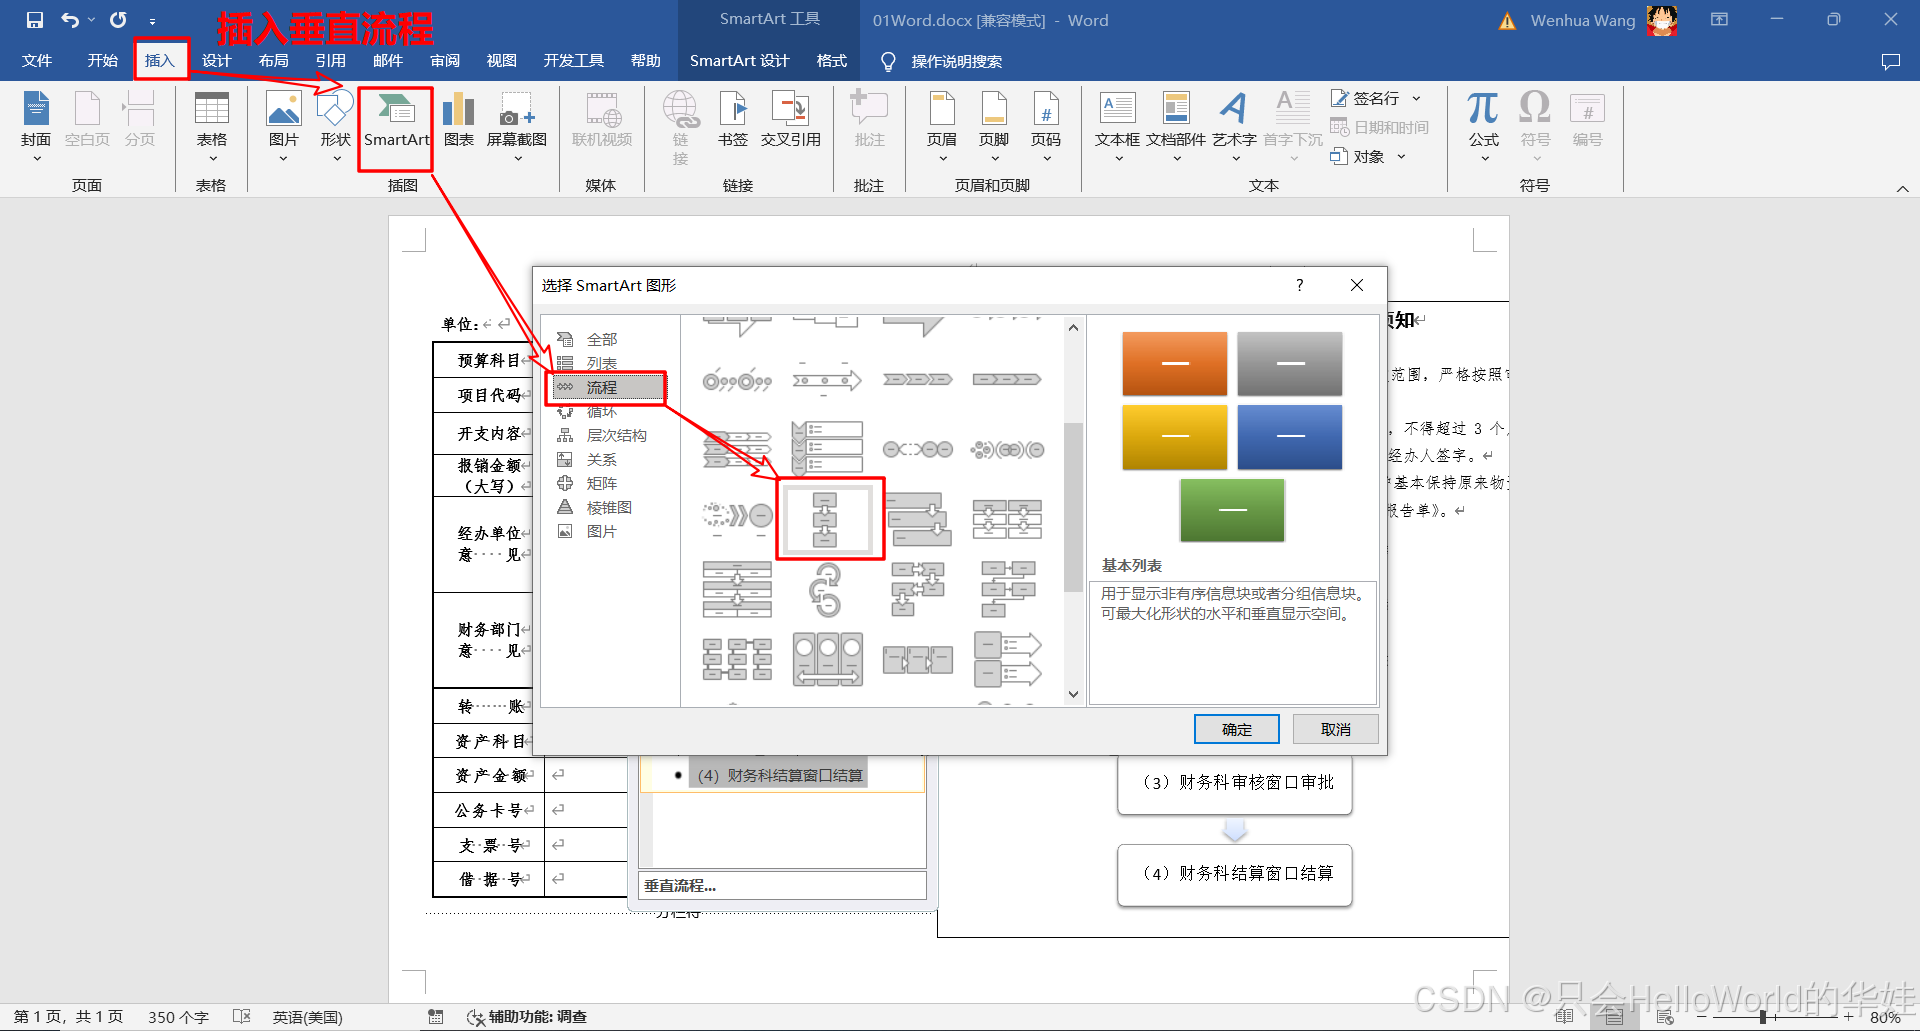1920x1031 pixels.
Task: Click the Undo arrow icon
Action: click(x=69, y=20)
